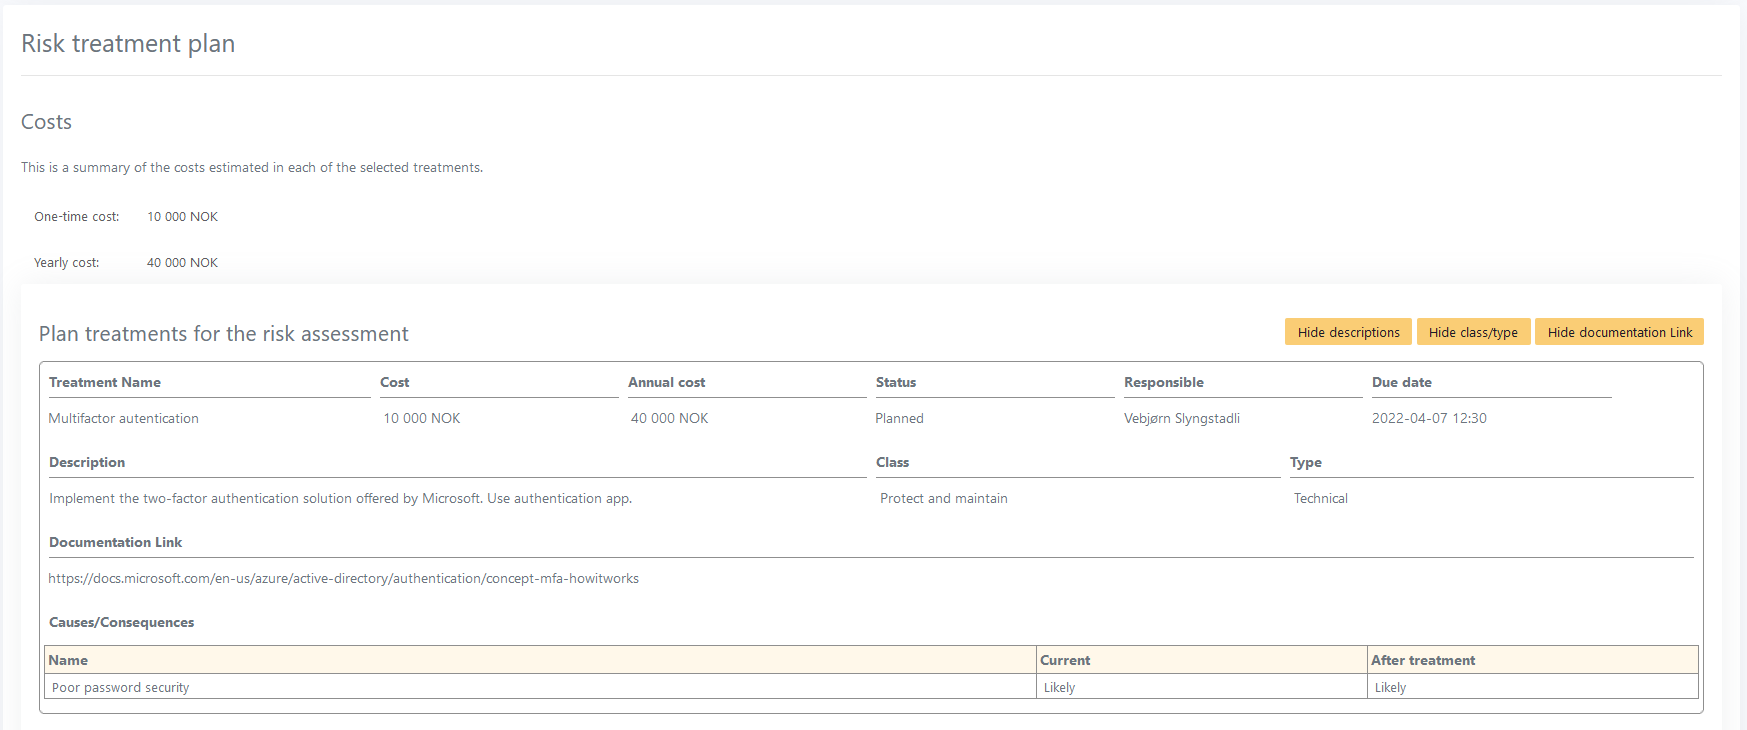Click the Hide class/type button
1747x730 pixels.
point(1473,332)
